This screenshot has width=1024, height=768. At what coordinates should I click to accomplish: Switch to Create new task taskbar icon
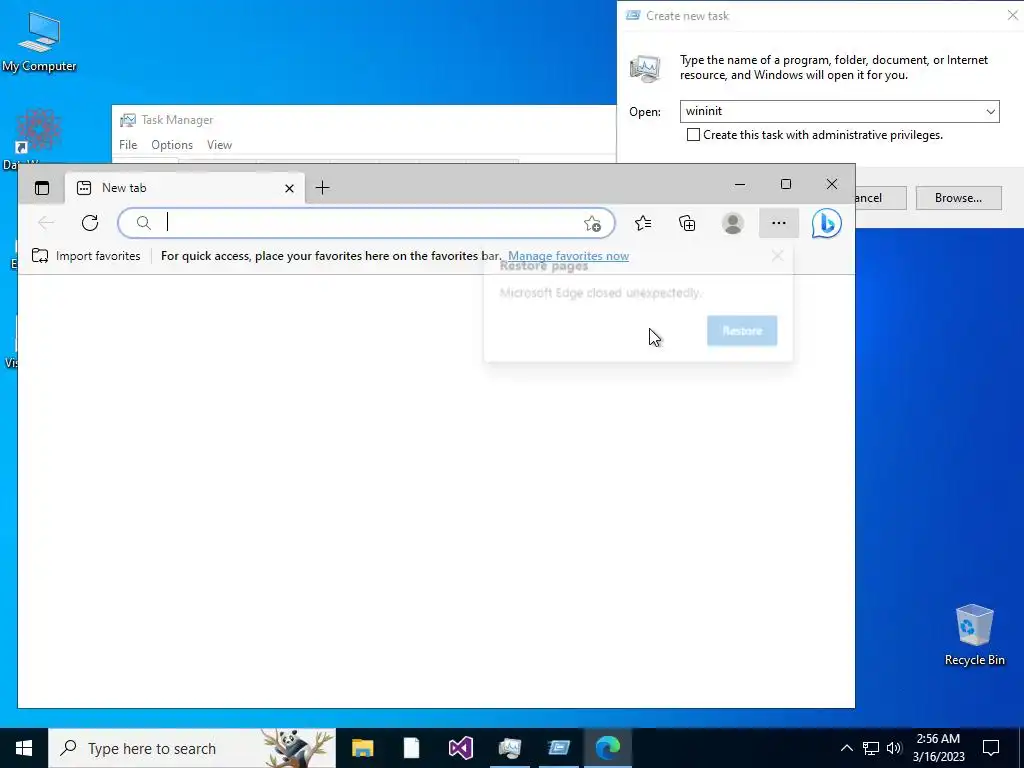tap(558, 748)
